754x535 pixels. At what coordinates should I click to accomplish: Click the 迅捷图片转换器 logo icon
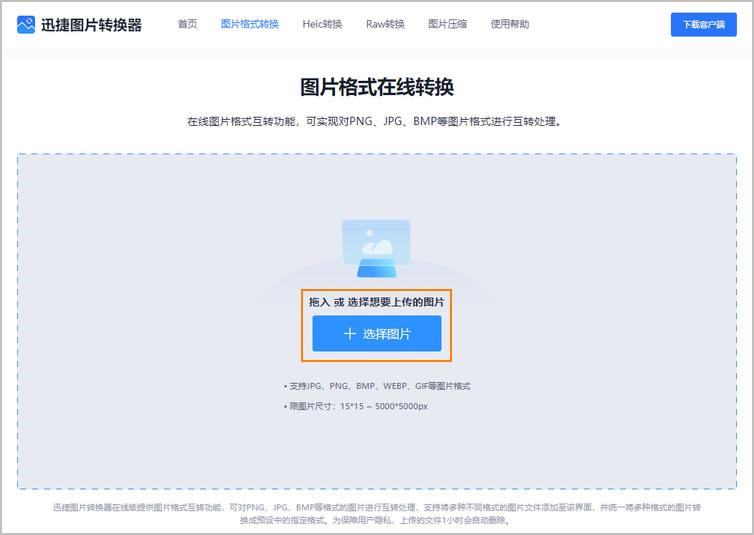[x=26, y=25]
